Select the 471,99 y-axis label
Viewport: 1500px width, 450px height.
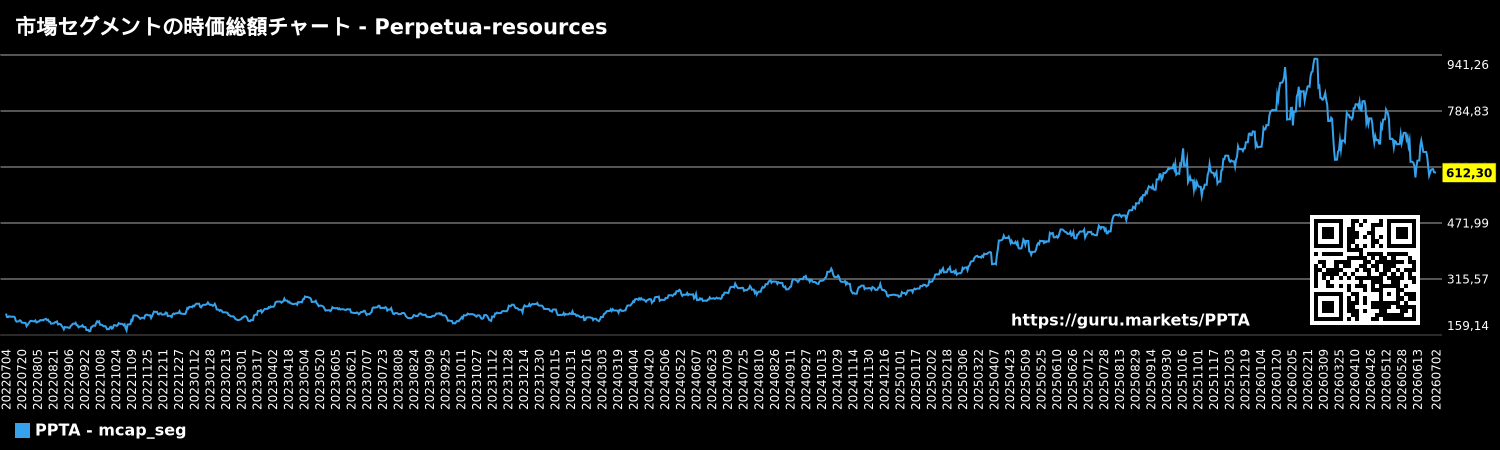[x=1468, y=223]
